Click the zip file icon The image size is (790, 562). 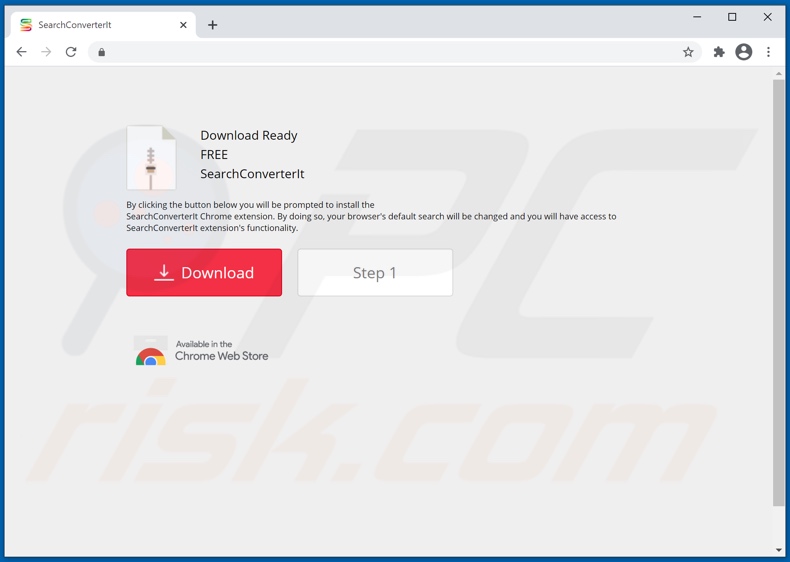151,158
